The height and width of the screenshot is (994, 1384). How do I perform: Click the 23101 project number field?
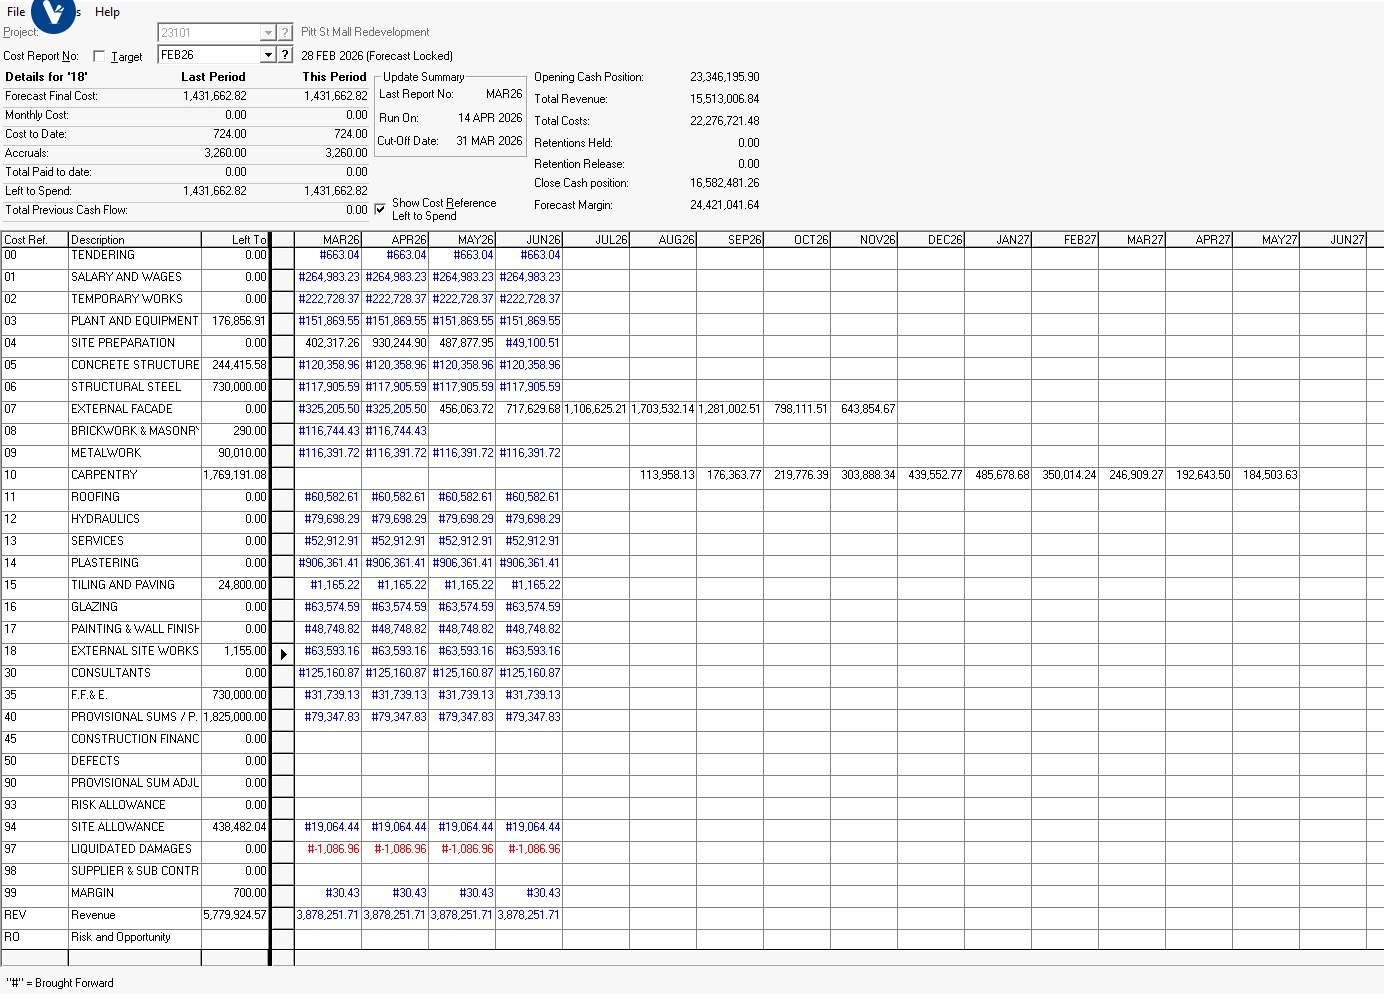[209, 33]
